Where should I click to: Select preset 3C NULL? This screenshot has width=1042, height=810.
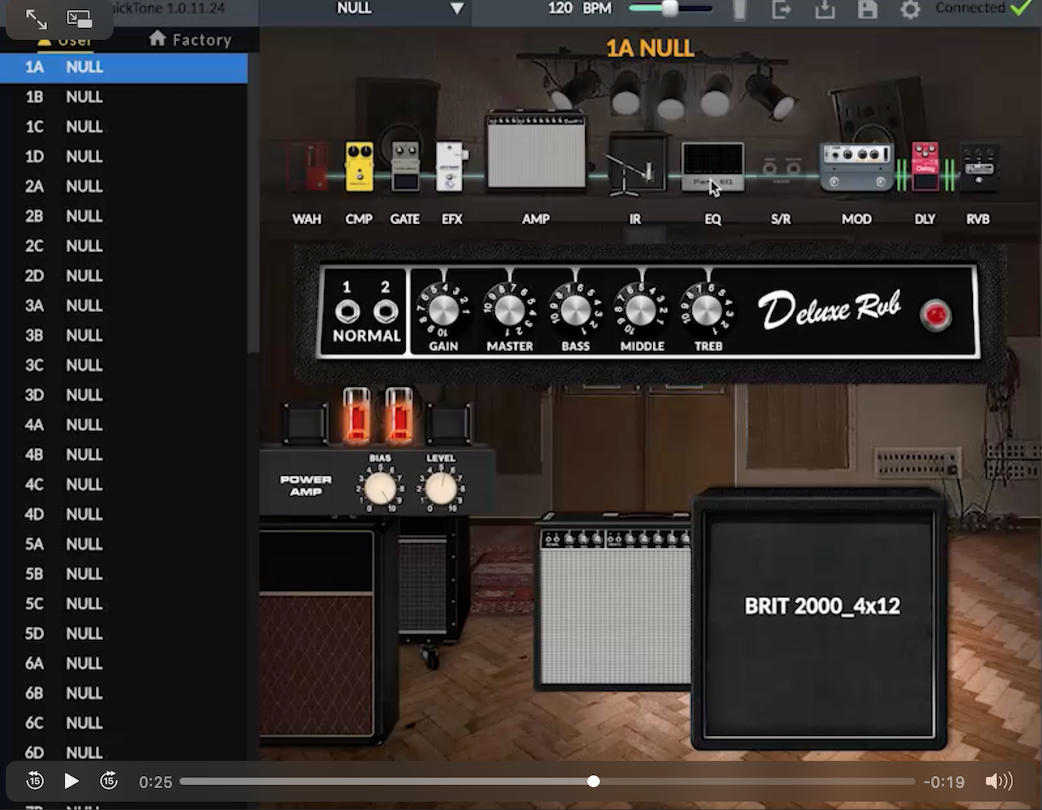[x=124, y=365]
